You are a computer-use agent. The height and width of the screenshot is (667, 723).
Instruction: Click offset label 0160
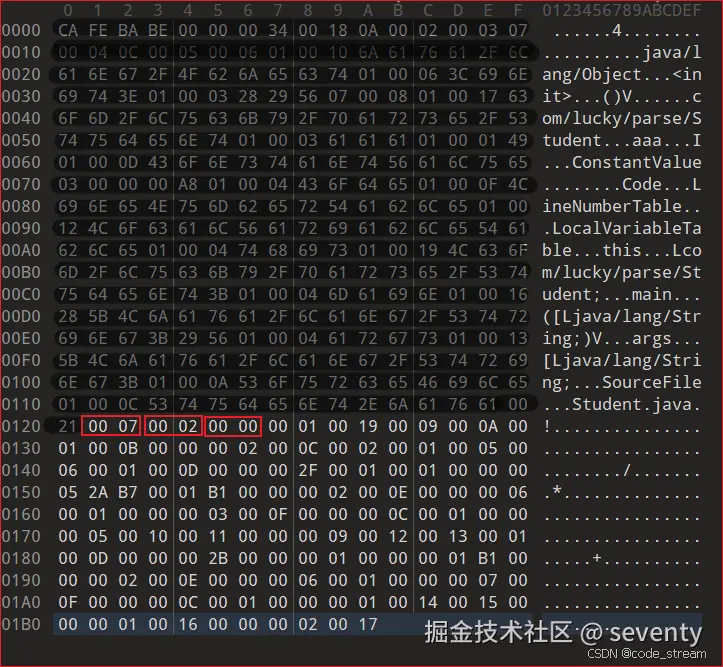coord(21,514)
